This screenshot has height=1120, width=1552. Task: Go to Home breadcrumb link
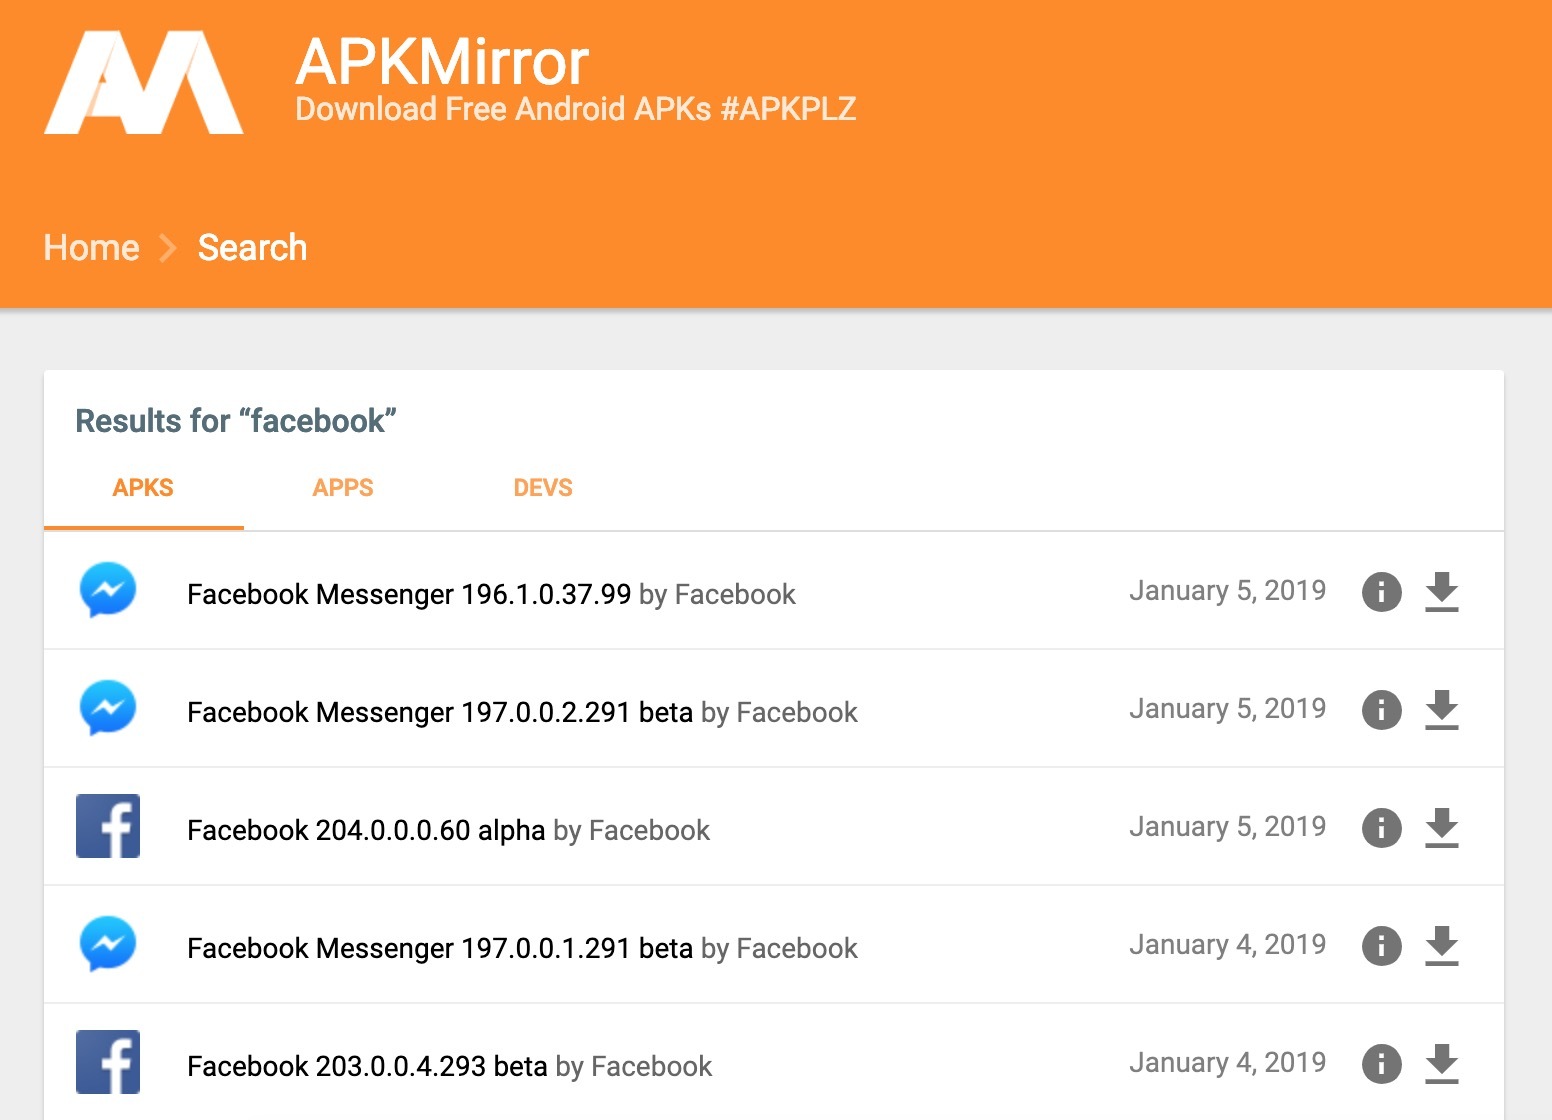[91, 247]
